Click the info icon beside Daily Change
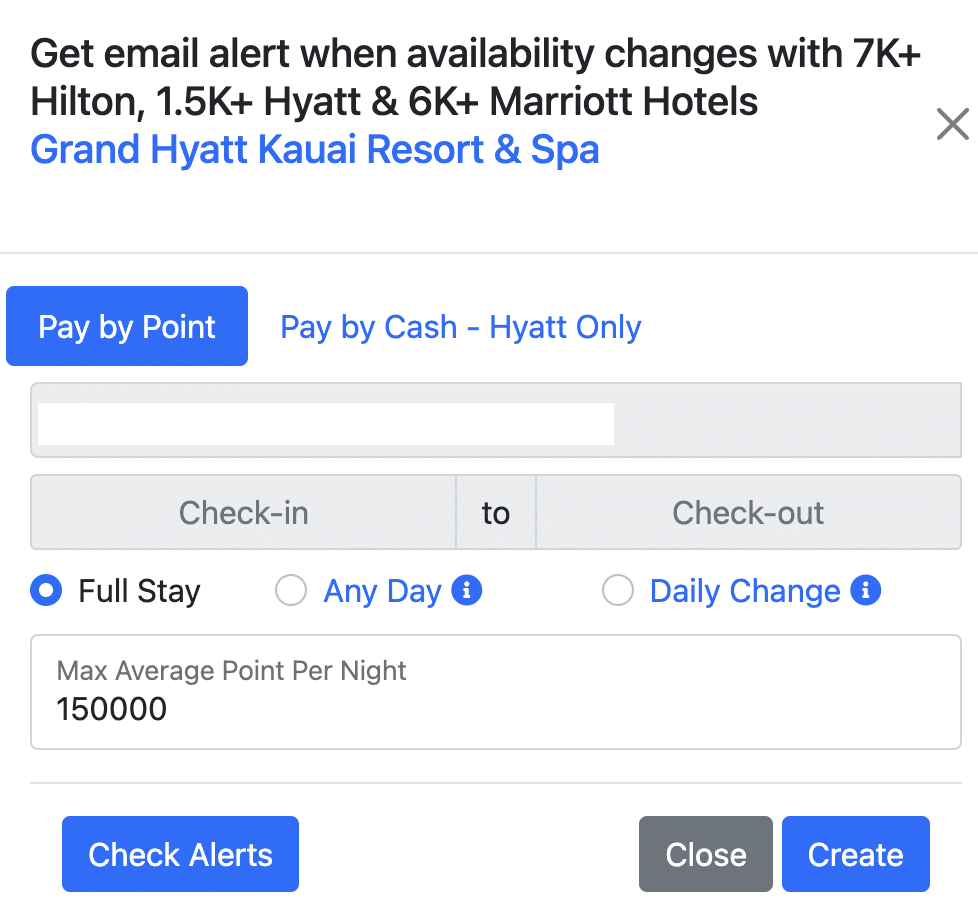This screenshot has width=978, height=906. (x=865, y=591)
